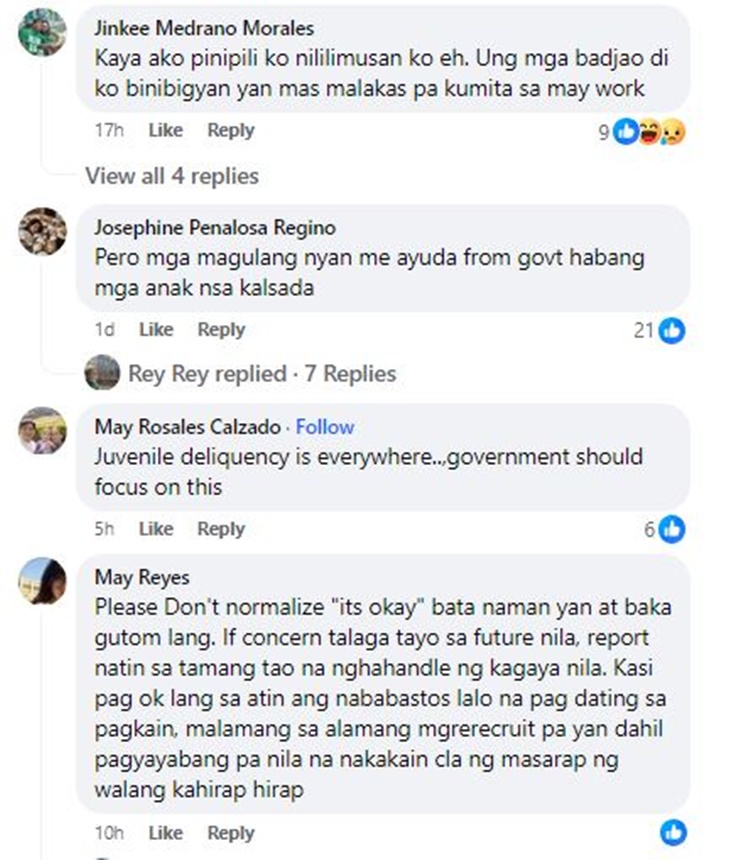
Task: Open the 5h timestamp on May Rosales comment
Action: click(104, 529)
